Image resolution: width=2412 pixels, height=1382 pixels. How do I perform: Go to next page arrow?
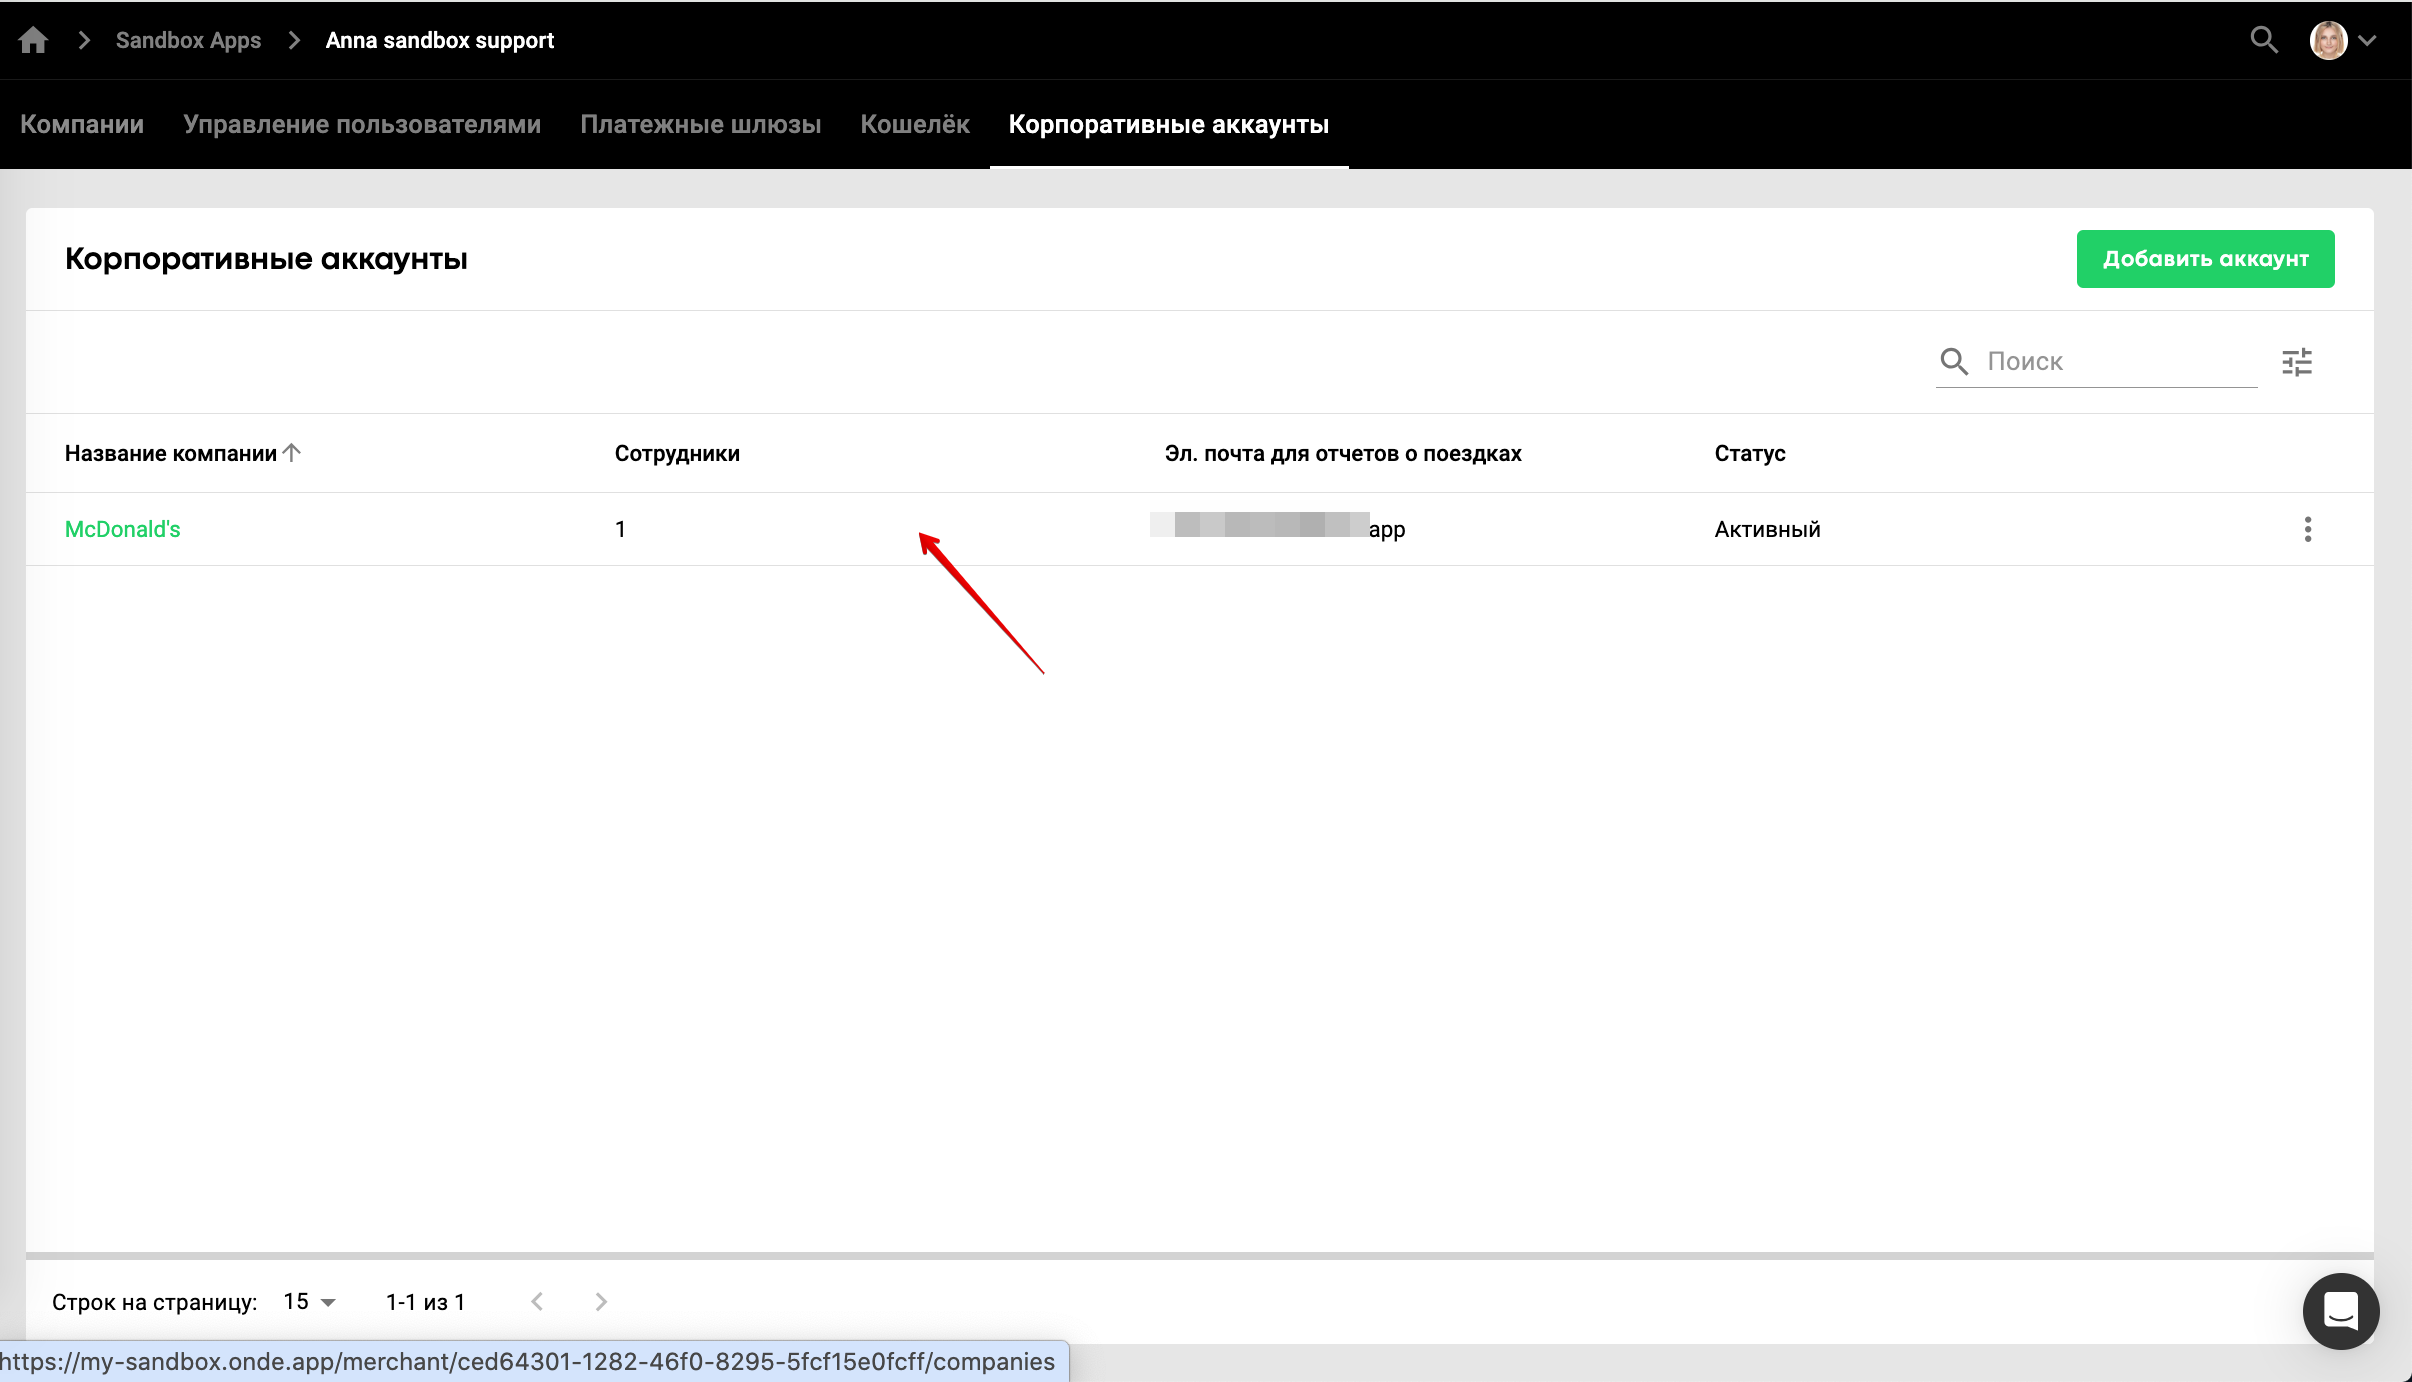pyautogui.click(x=601, y=1302)
